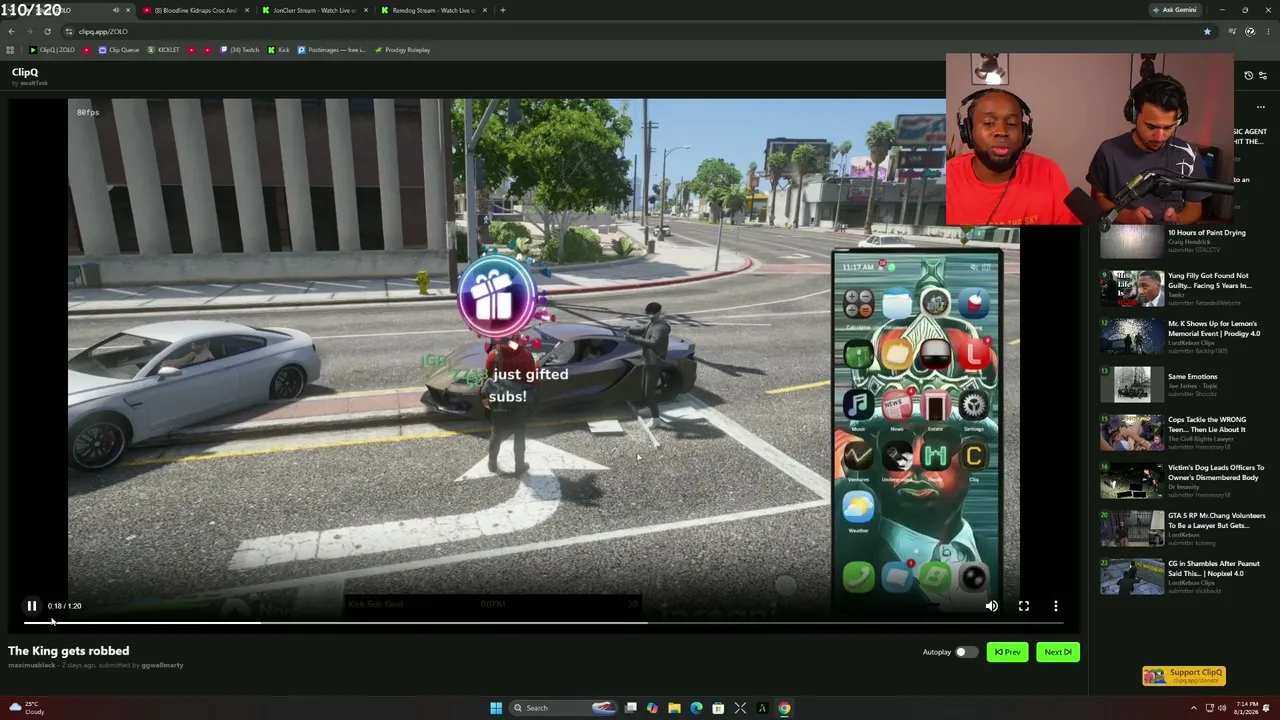1280x720 pixels.
Task: Open a new browser tab
Action: click(503, 10)
